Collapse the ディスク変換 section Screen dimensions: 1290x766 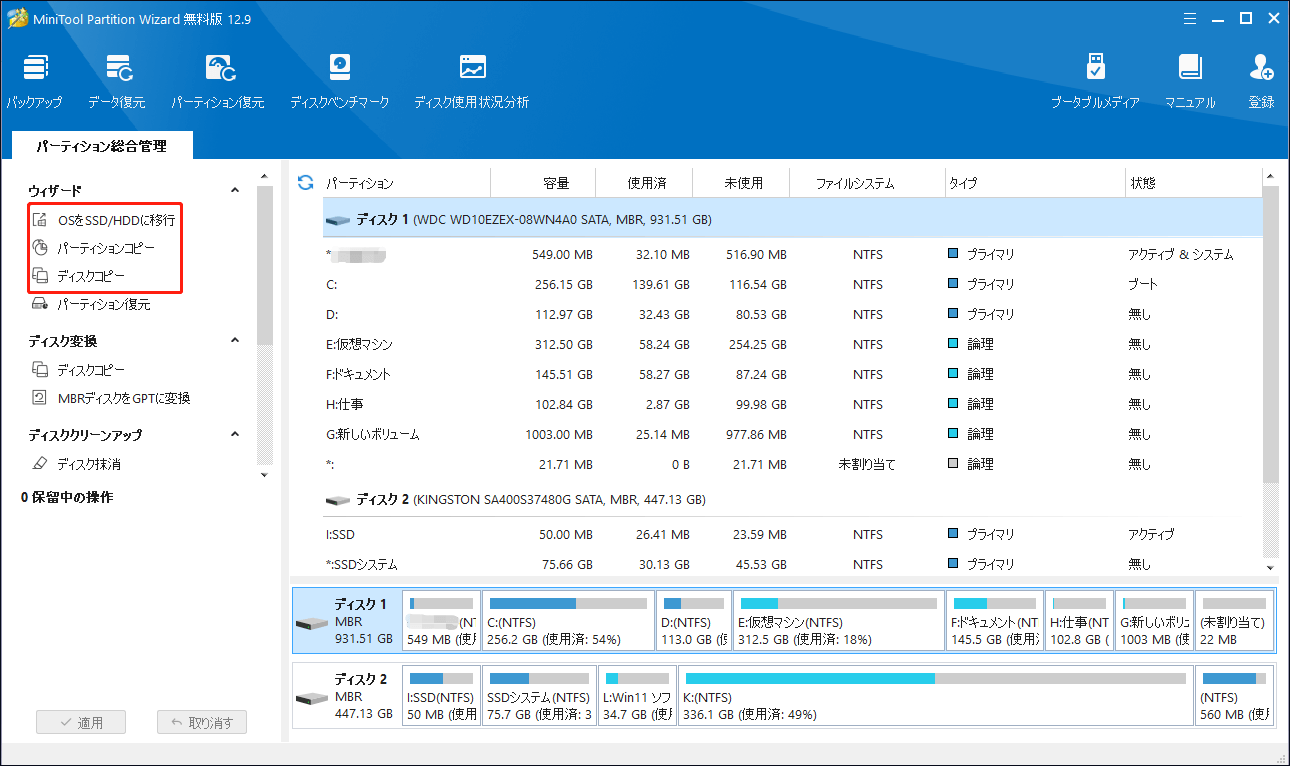pyautogui.click(x=235, y=341)
